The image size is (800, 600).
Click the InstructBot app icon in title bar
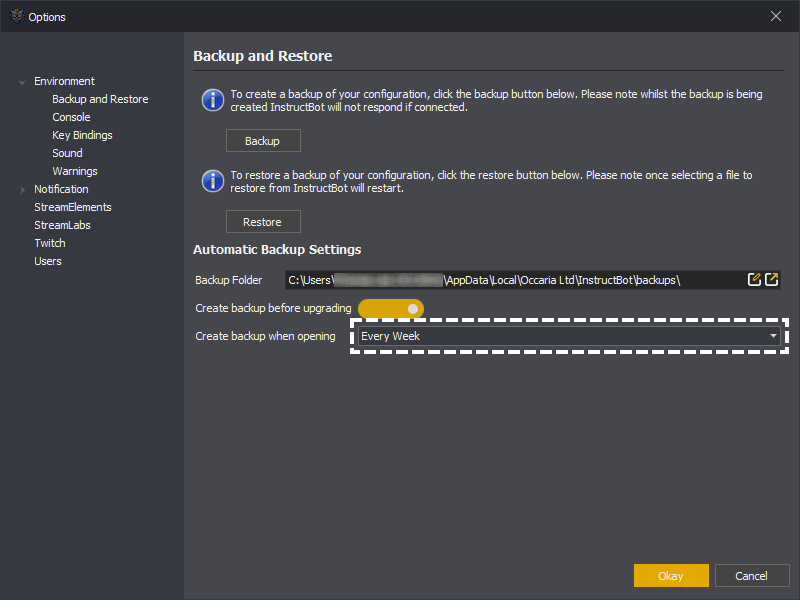17,16
